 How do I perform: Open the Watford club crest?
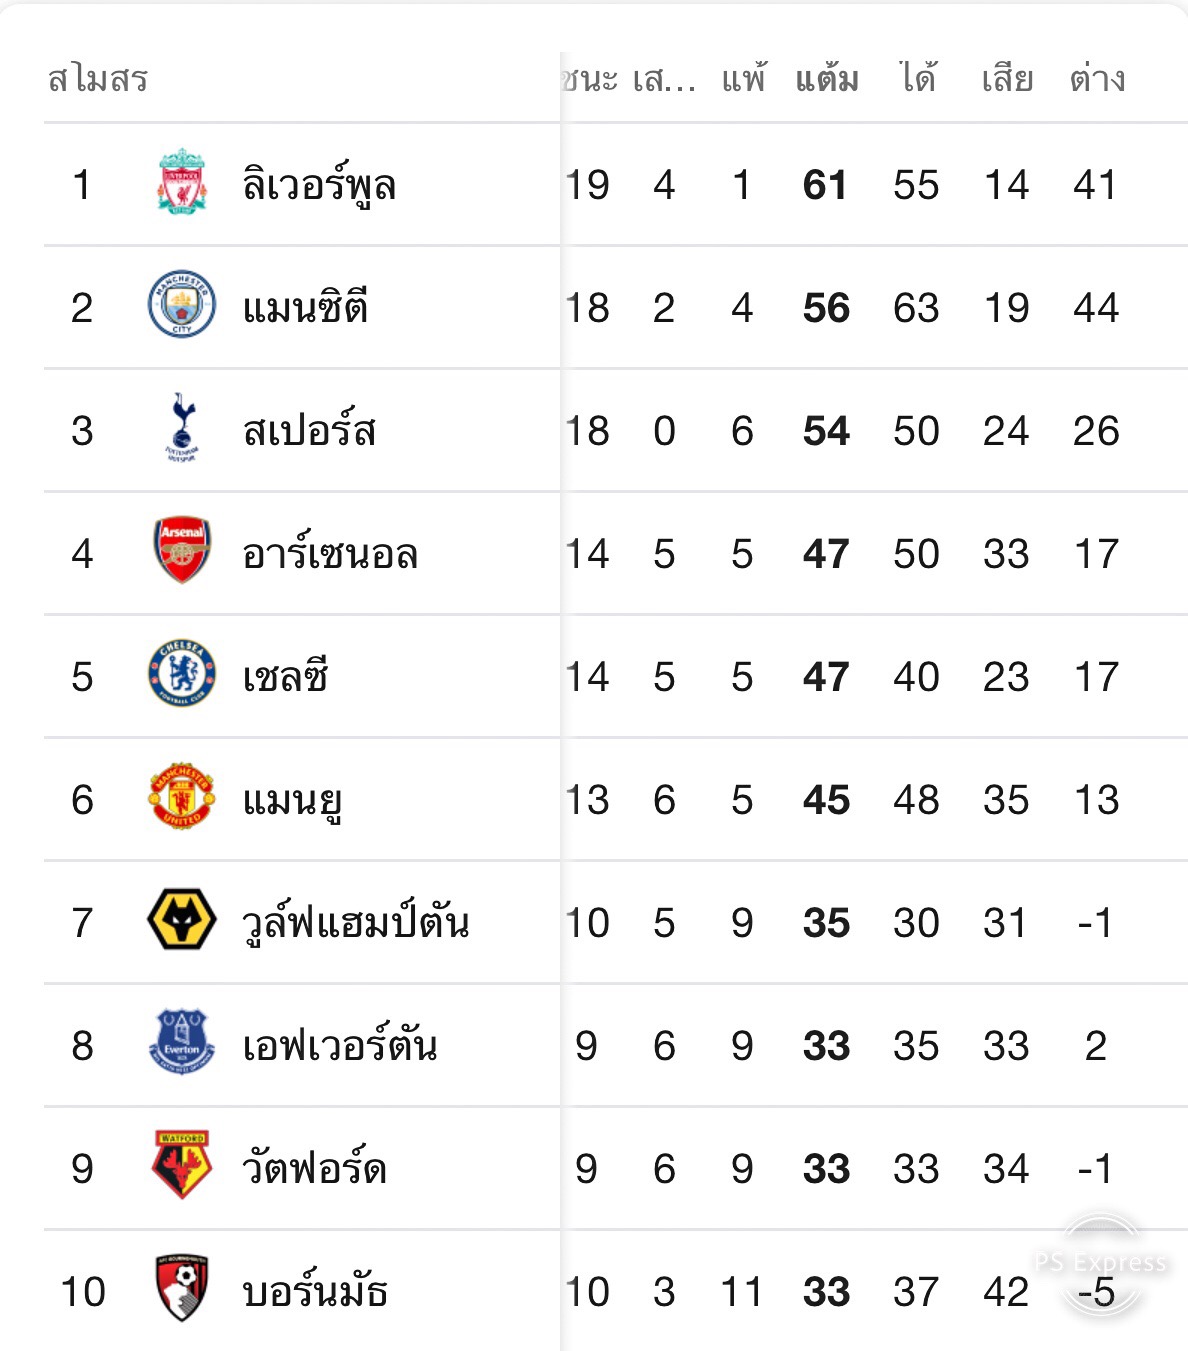tap(182, 1166)
